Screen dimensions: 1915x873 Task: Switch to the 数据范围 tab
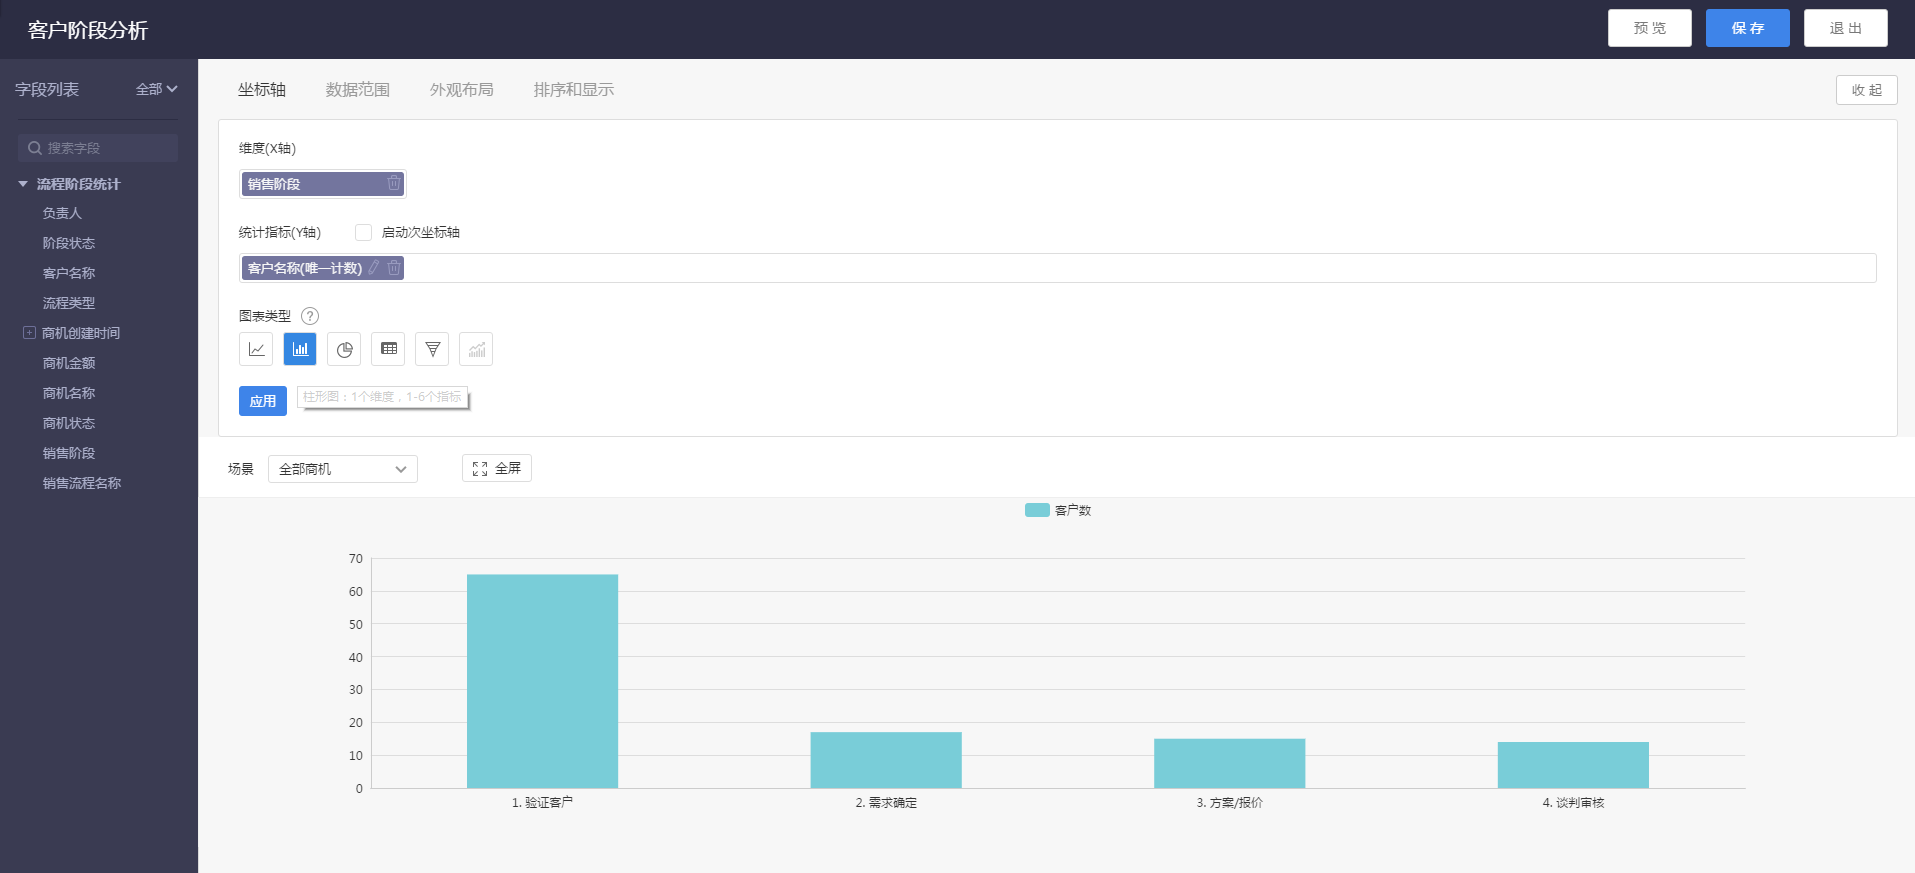pos(357,90)
